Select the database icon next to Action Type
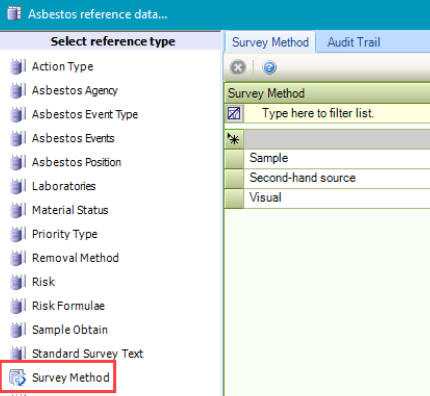 tap(18, 67)
